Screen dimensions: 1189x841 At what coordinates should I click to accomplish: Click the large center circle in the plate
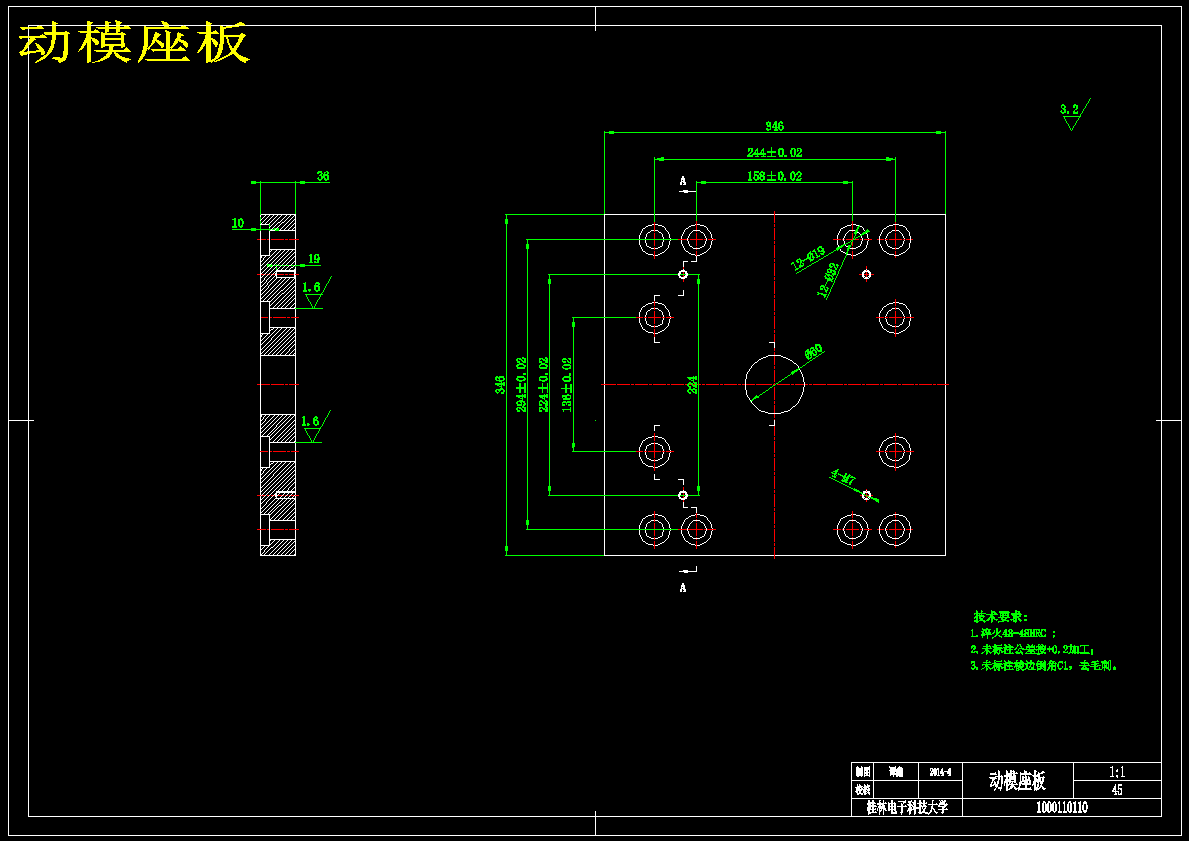[774, 384]
